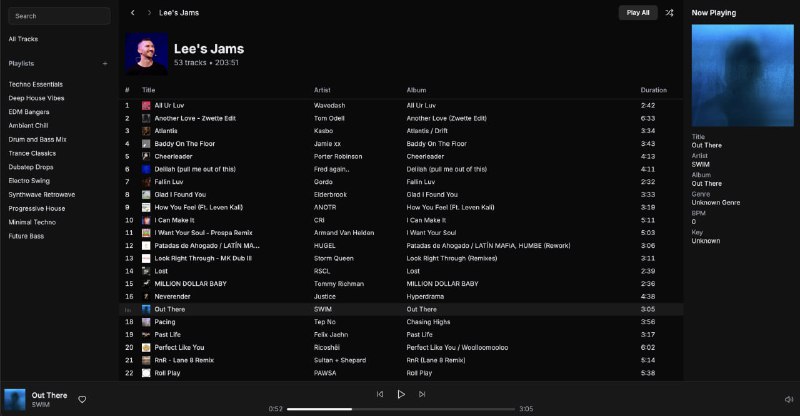Sort tracks by the Title column header
Image resolution: width=800 pixels, height=416 pixels.
tap(149, 90)
